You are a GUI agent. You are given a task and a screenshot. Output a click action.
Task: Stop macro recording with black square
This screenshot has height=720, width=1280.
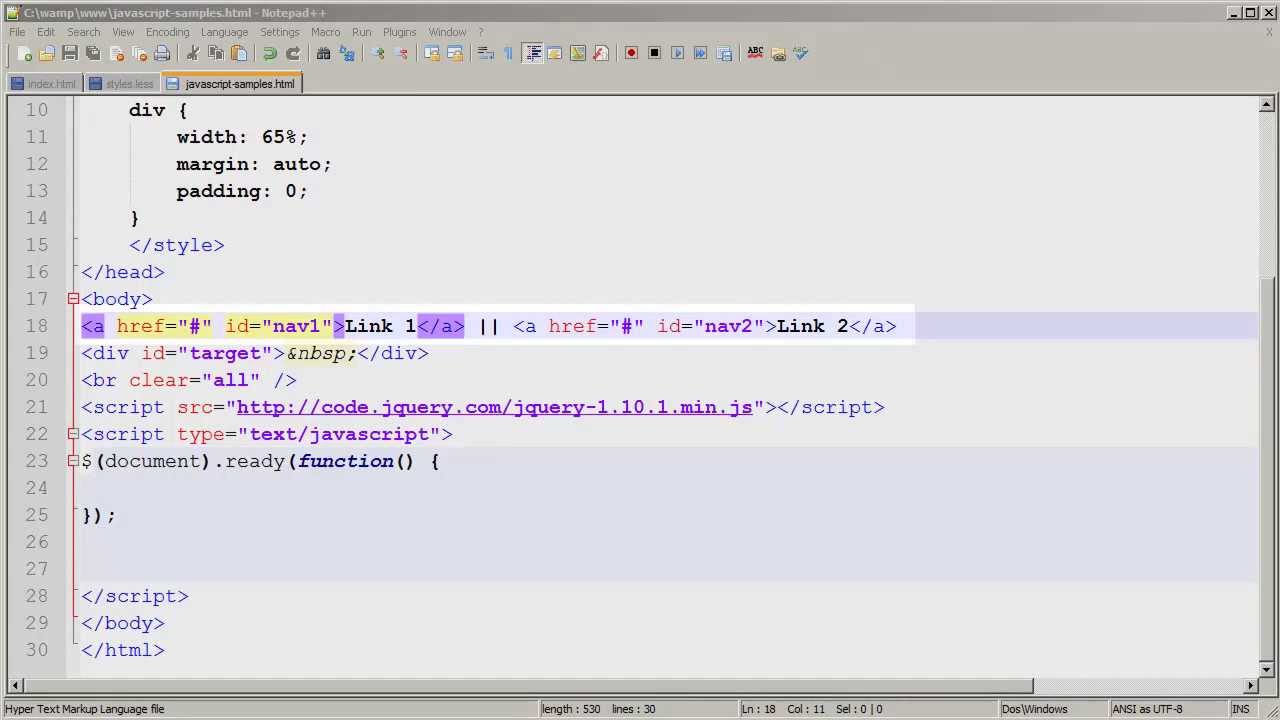point(655,53)
